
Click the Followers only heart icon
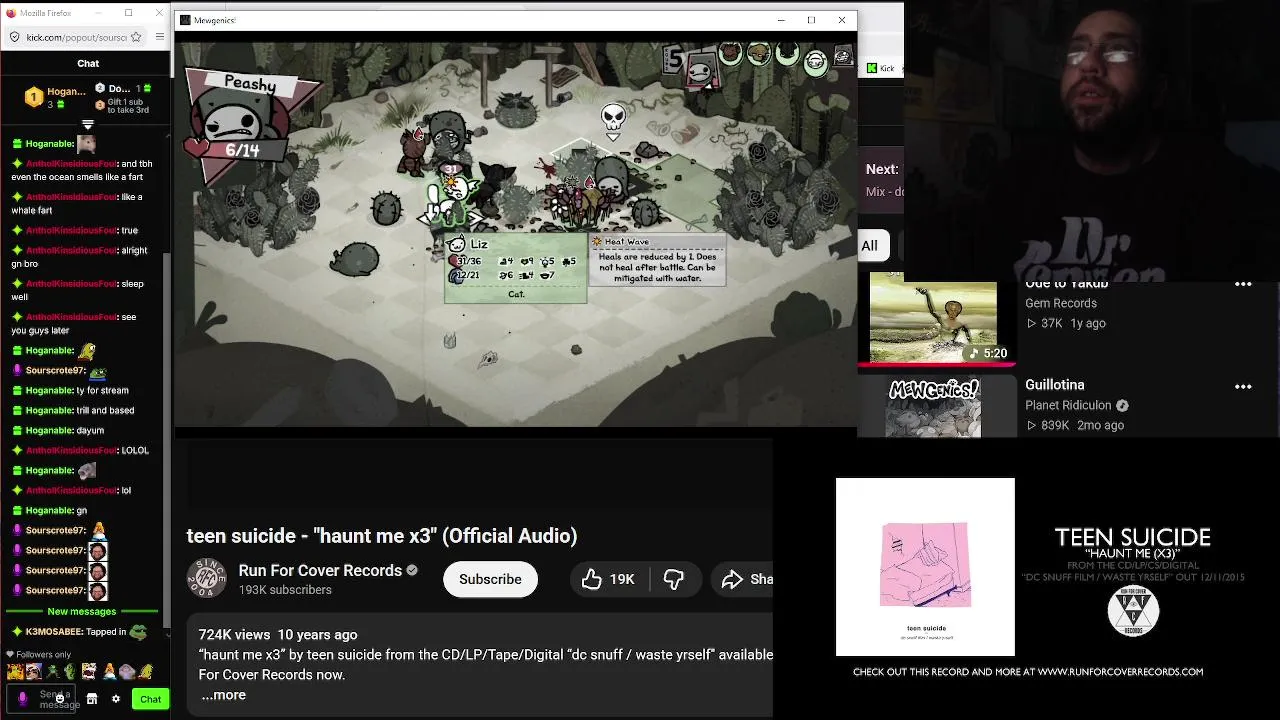tap(10, 655)
